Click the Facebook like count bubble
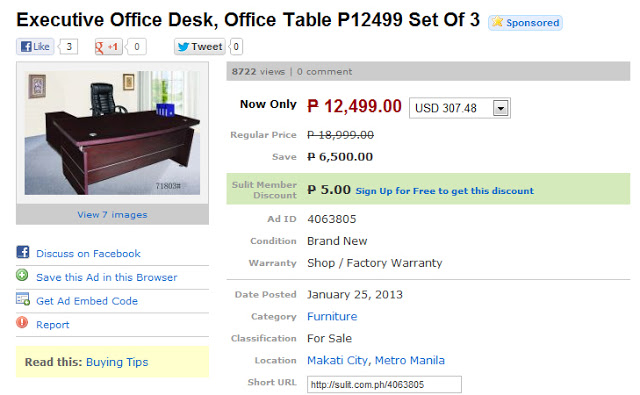 pyautogui.click(x=69, y=47)
